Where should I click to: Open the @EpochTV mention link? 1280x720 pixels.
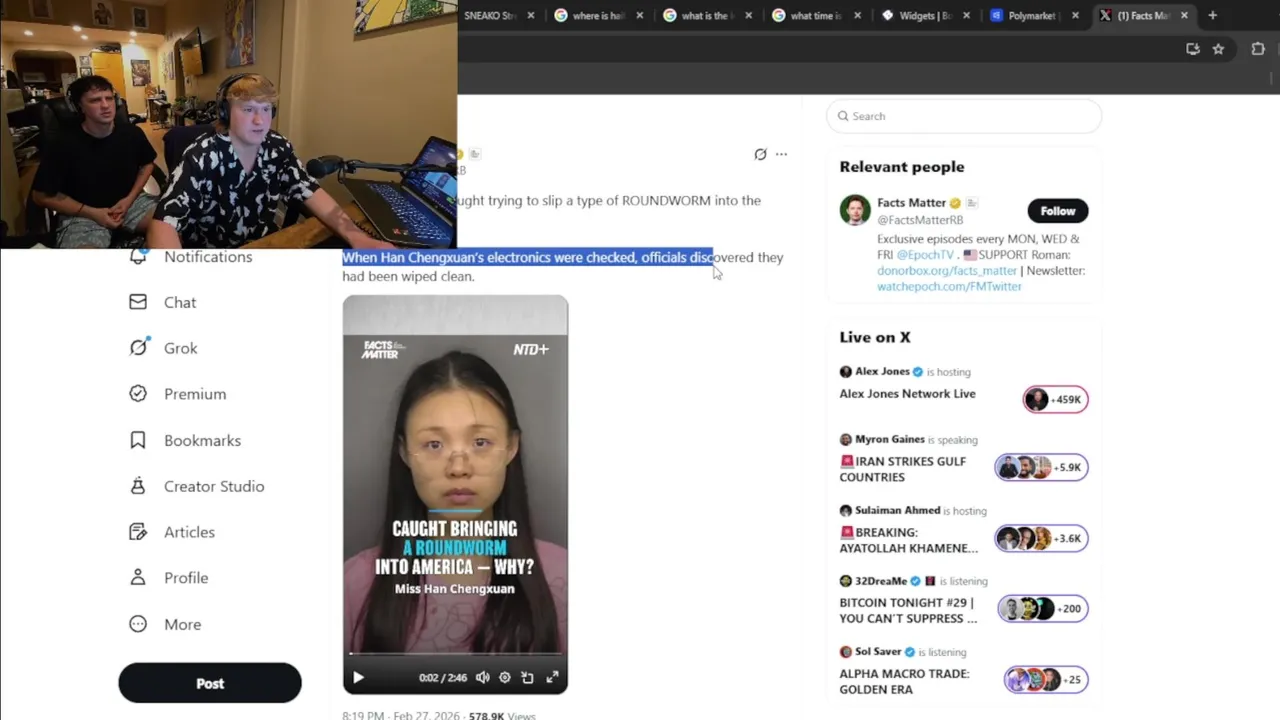pyautogui.click(x=925, y=255)
